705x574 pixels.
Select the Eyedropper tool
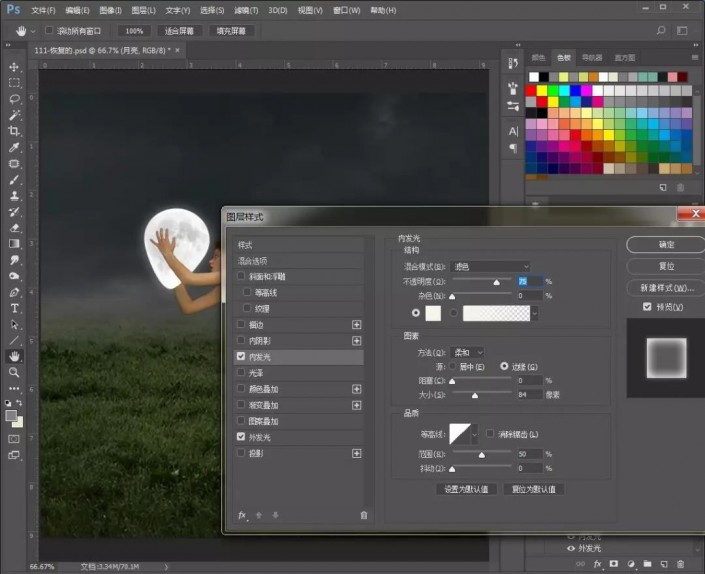14,147
